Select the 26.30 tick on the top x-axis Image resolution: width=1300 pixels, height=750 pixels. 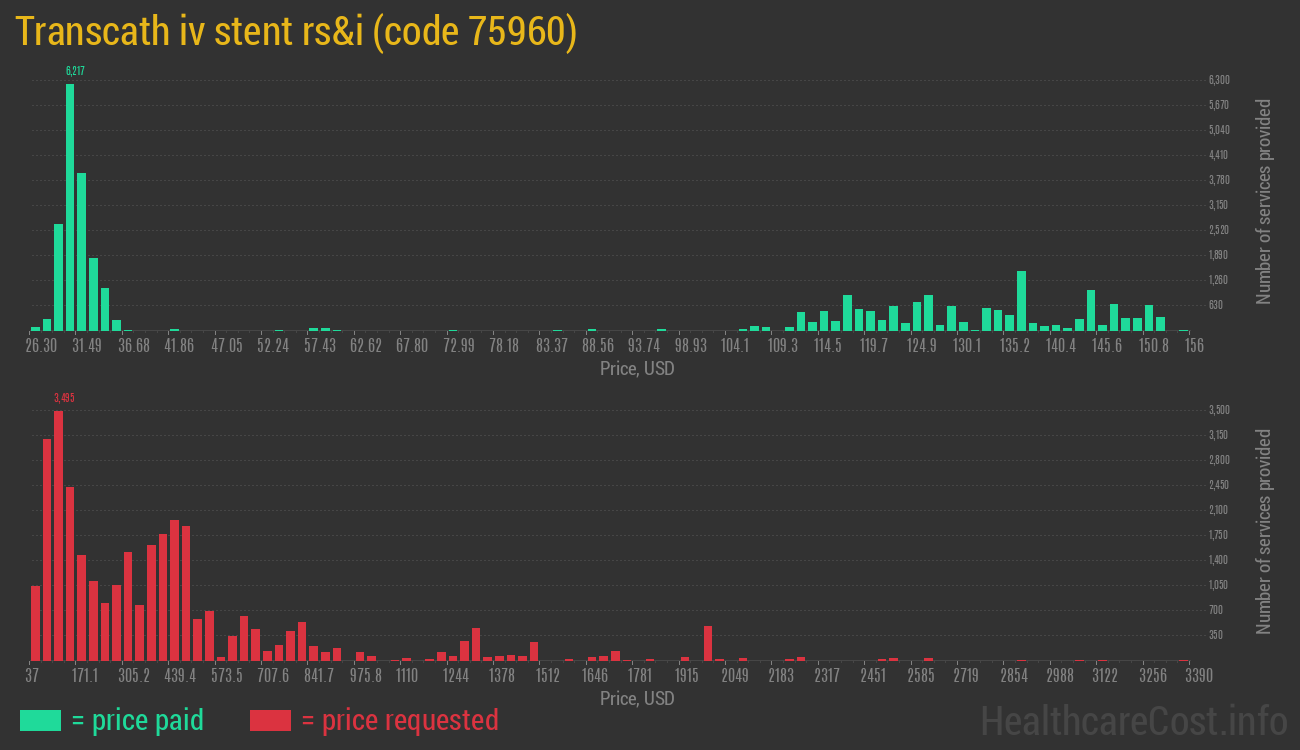coord(41,346)
